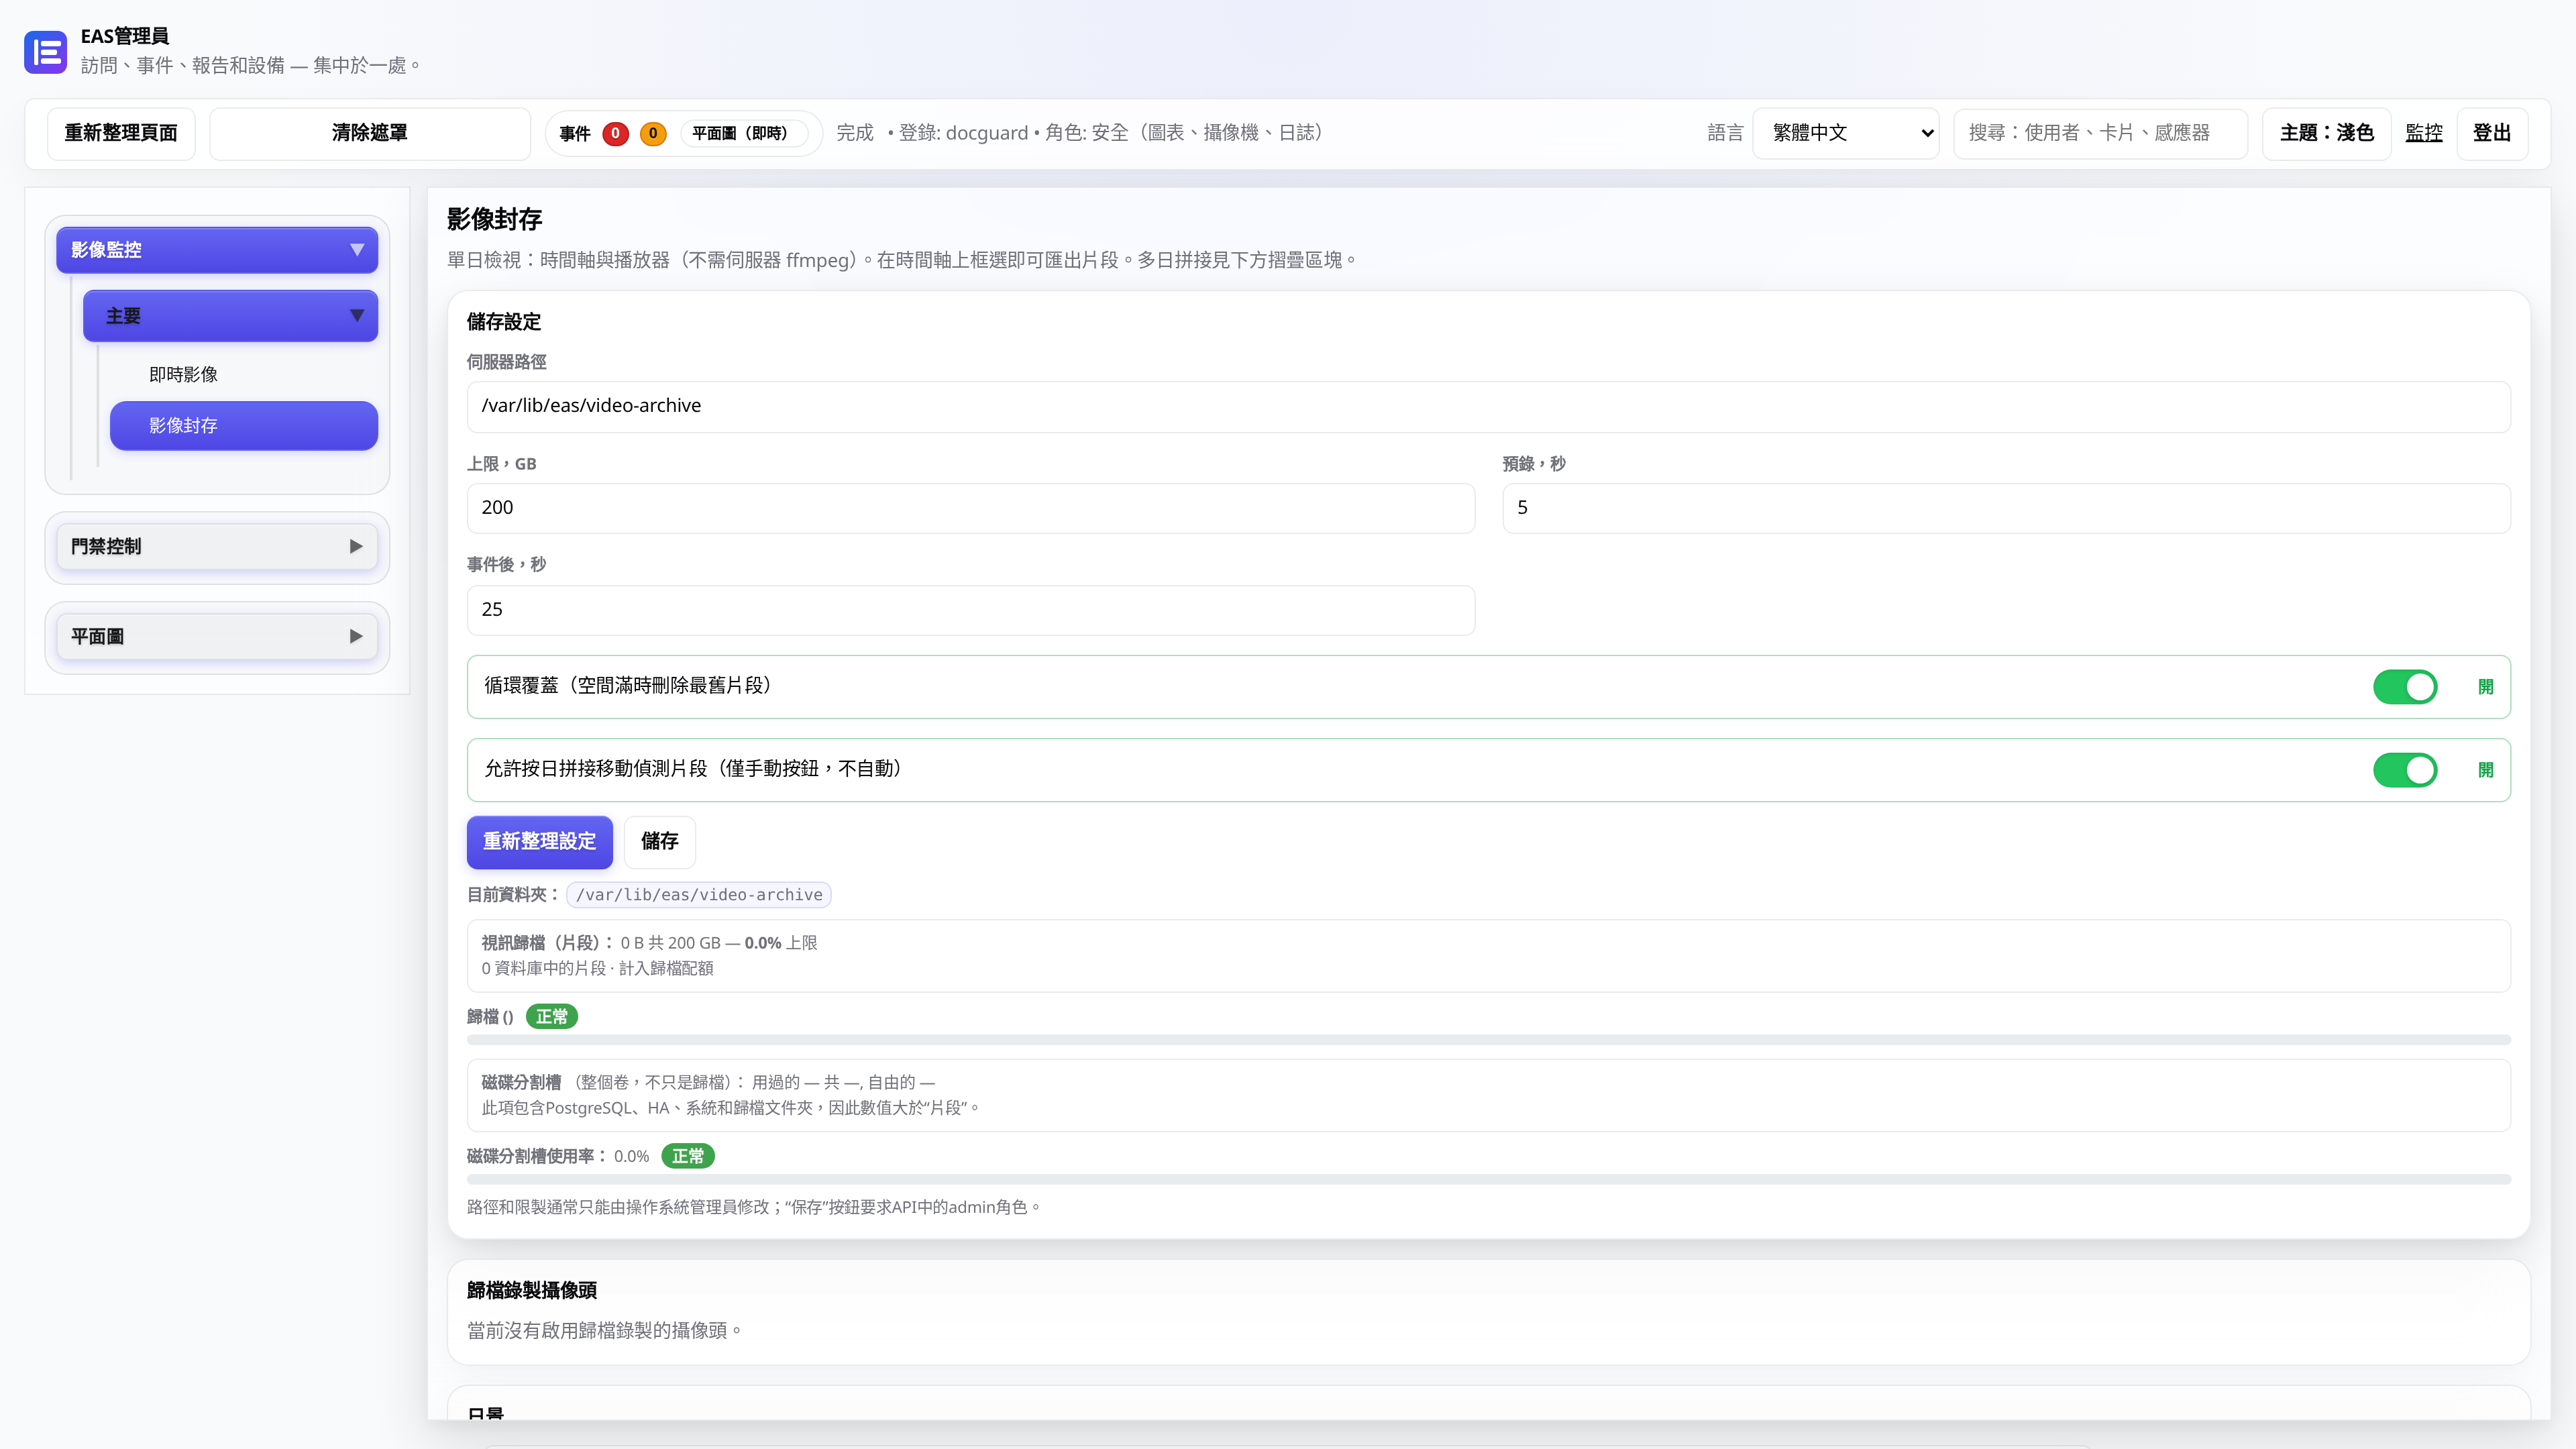Click the 清除遮罩 button
The height and width of the screenshot is (1449, 2576).
click(370, 133)
